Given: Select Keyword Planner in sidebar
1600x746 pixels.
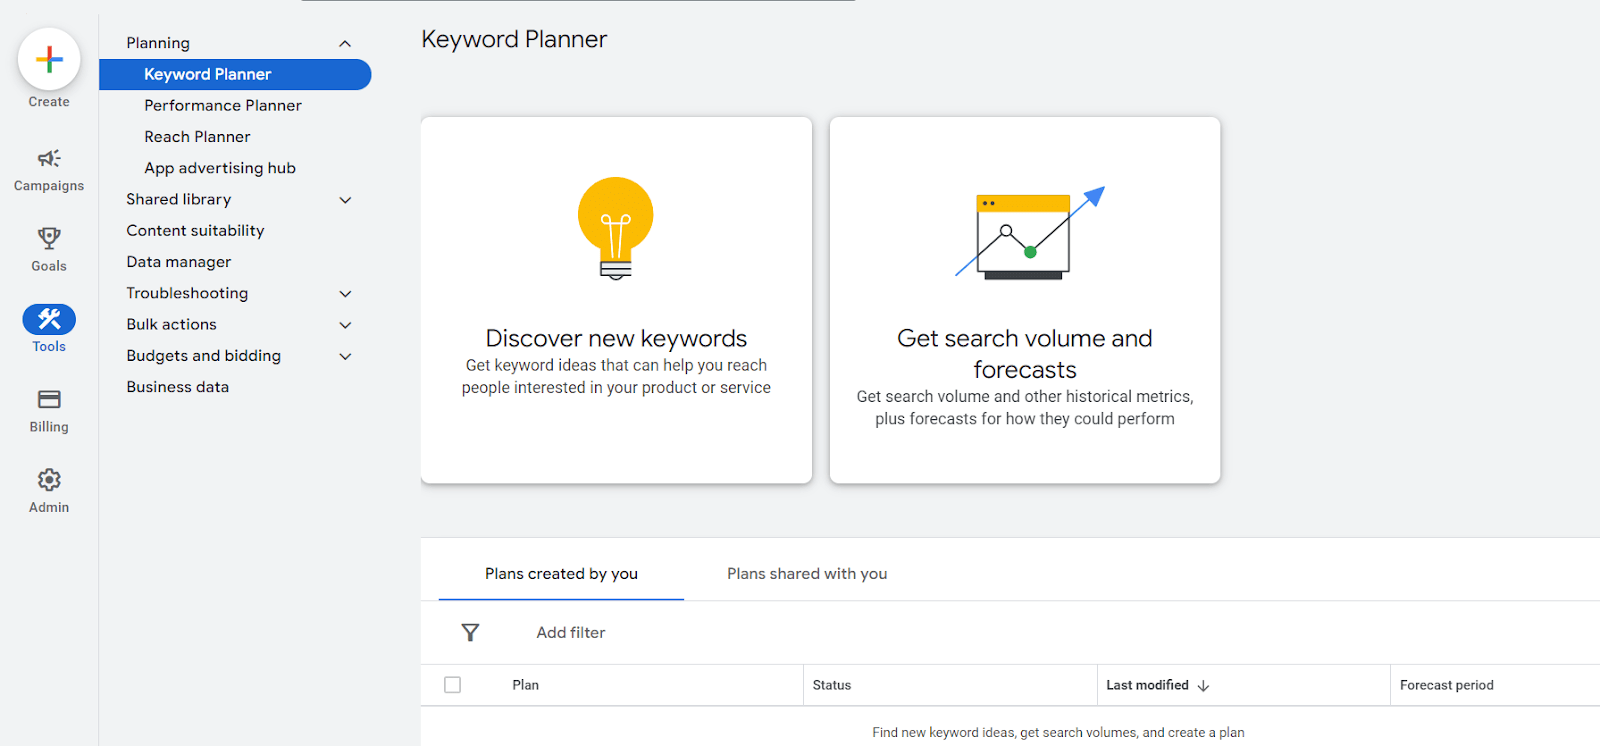Looking at the screenshot, I should (235, 74).
